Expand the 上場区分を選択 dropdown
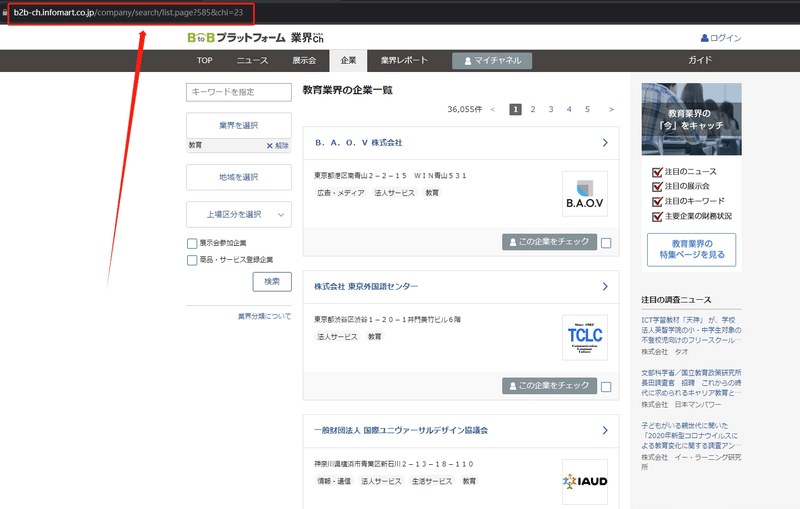This screenshot has height=509, width=800. pyautogui.click(x=239, y=215)
